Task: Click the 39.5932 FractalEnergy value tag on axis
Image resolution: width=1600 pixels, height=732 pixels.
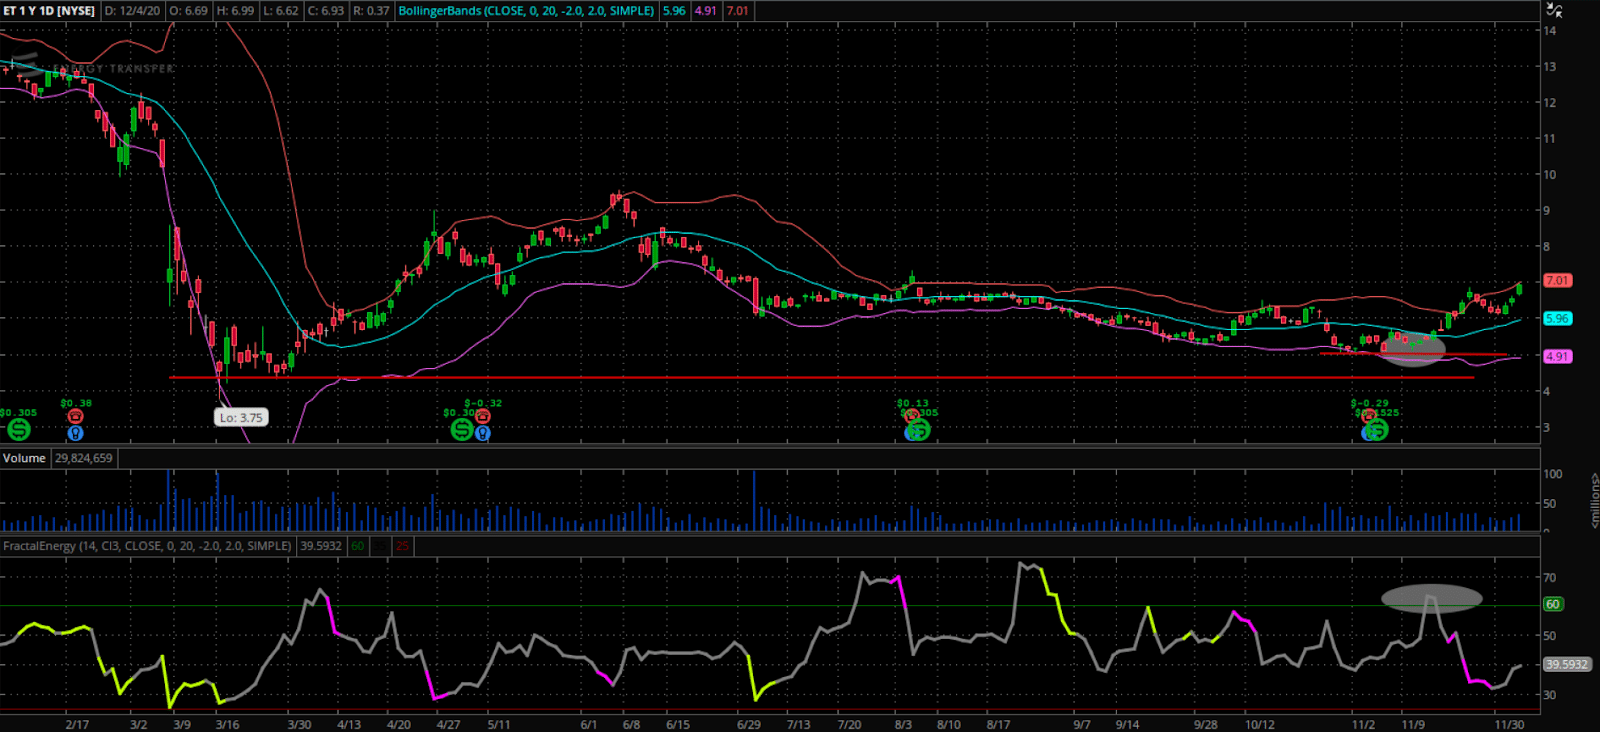Action: (1566, 664)
